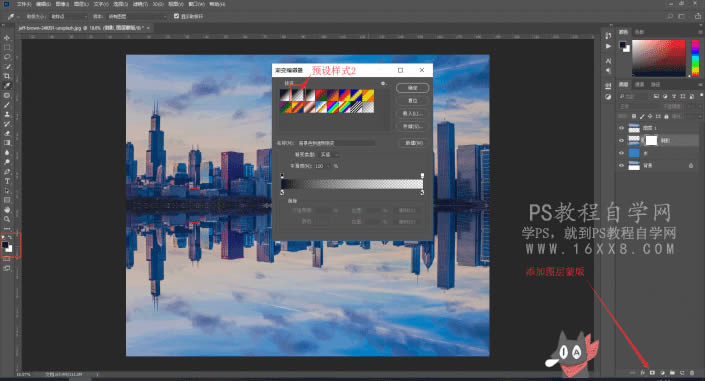Toggle the show sampling ring checkbox

176,16
